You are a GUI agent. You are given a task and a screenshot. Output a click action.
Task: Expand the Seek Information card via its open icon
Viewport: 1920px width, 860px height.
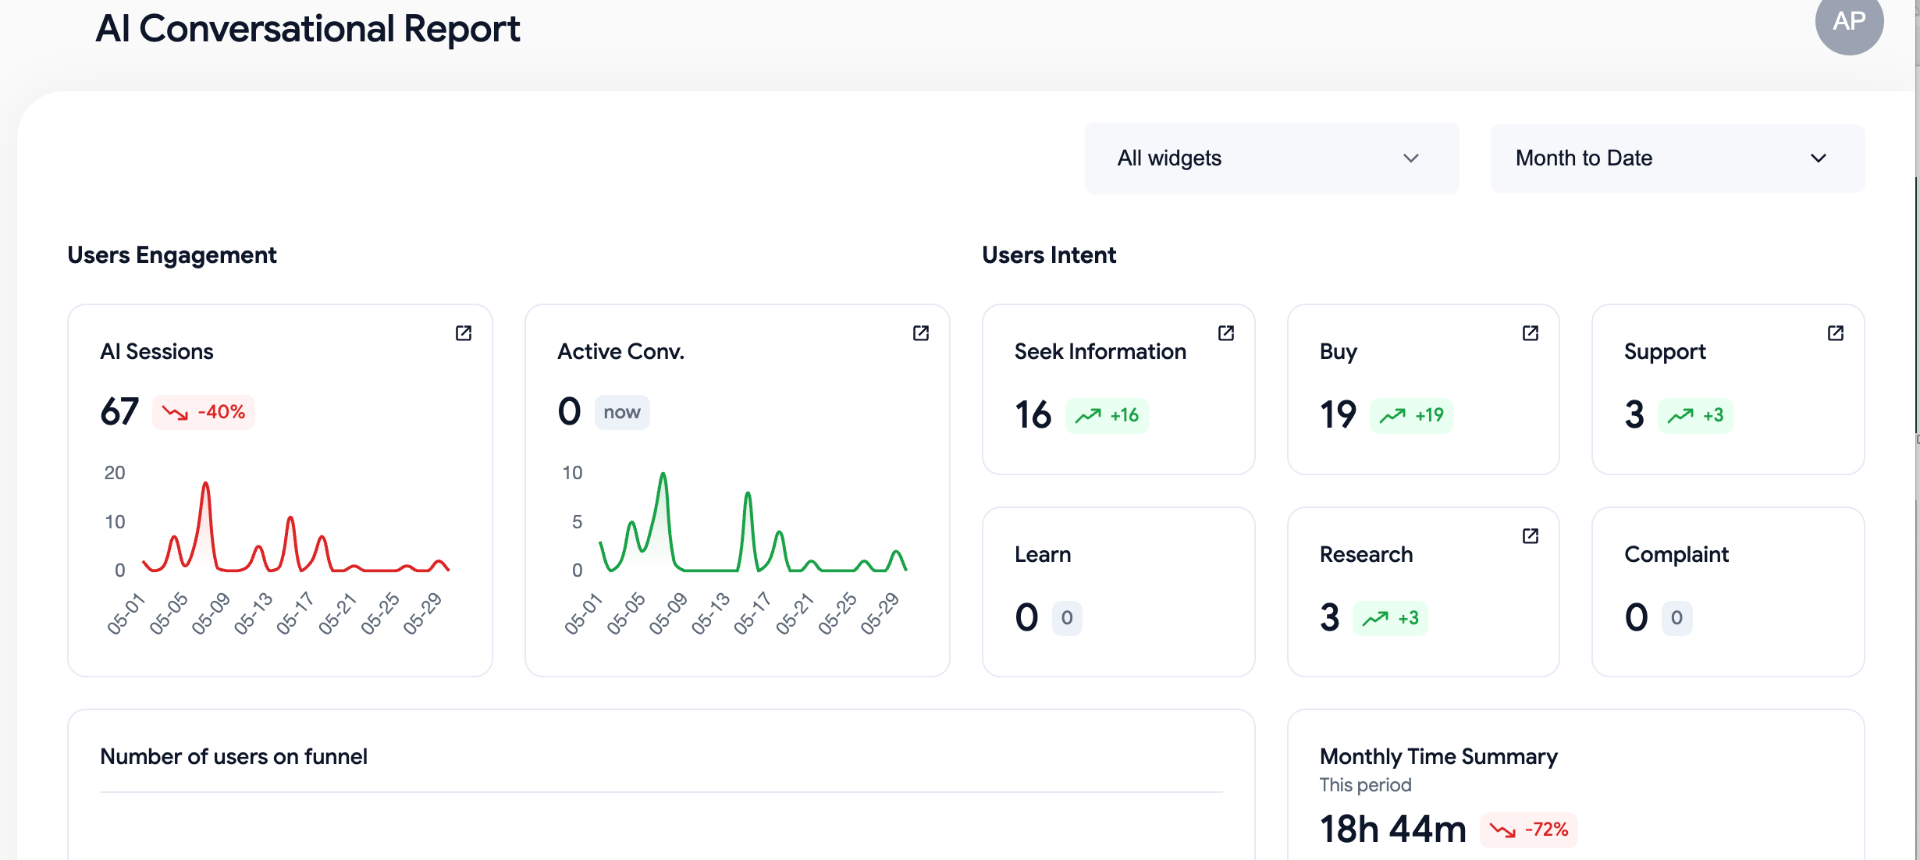(1226, 333)
